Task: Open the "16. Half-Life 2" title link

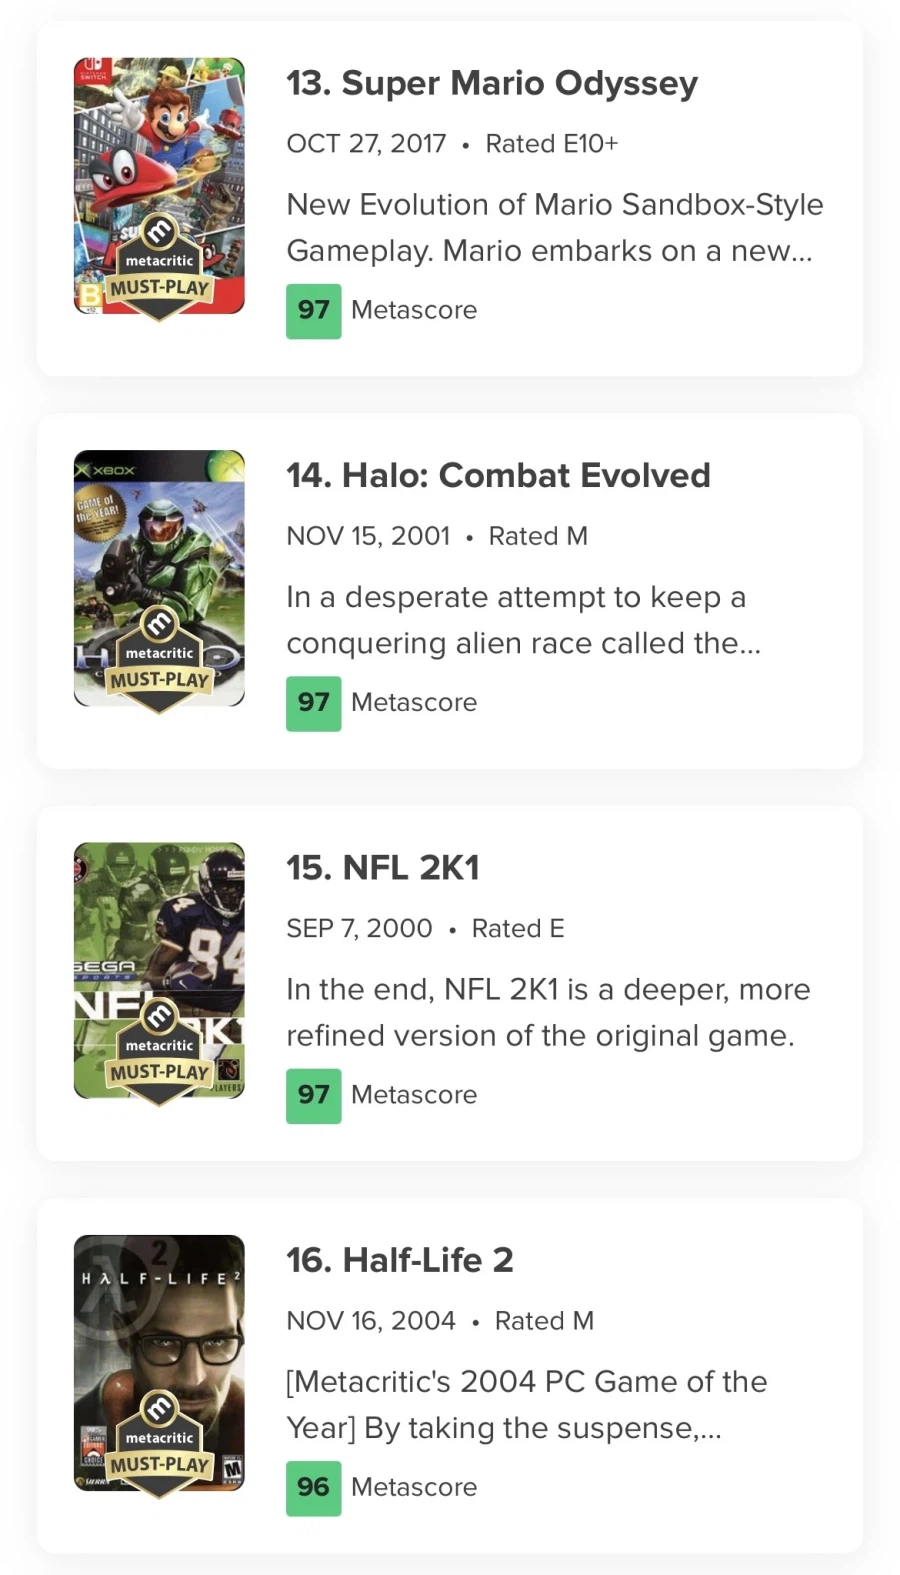Action: (x=400, y=1260)
